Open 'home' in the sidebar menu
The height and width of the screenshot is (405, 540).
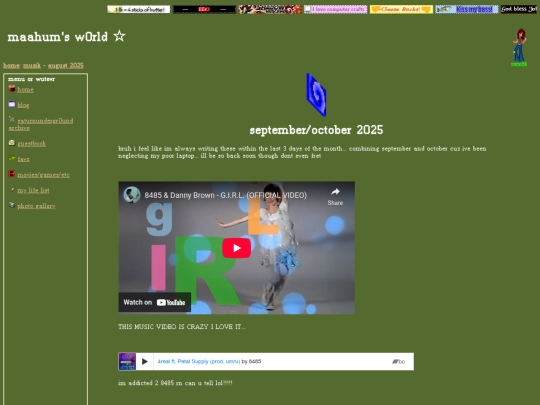(x=25, y=90)
